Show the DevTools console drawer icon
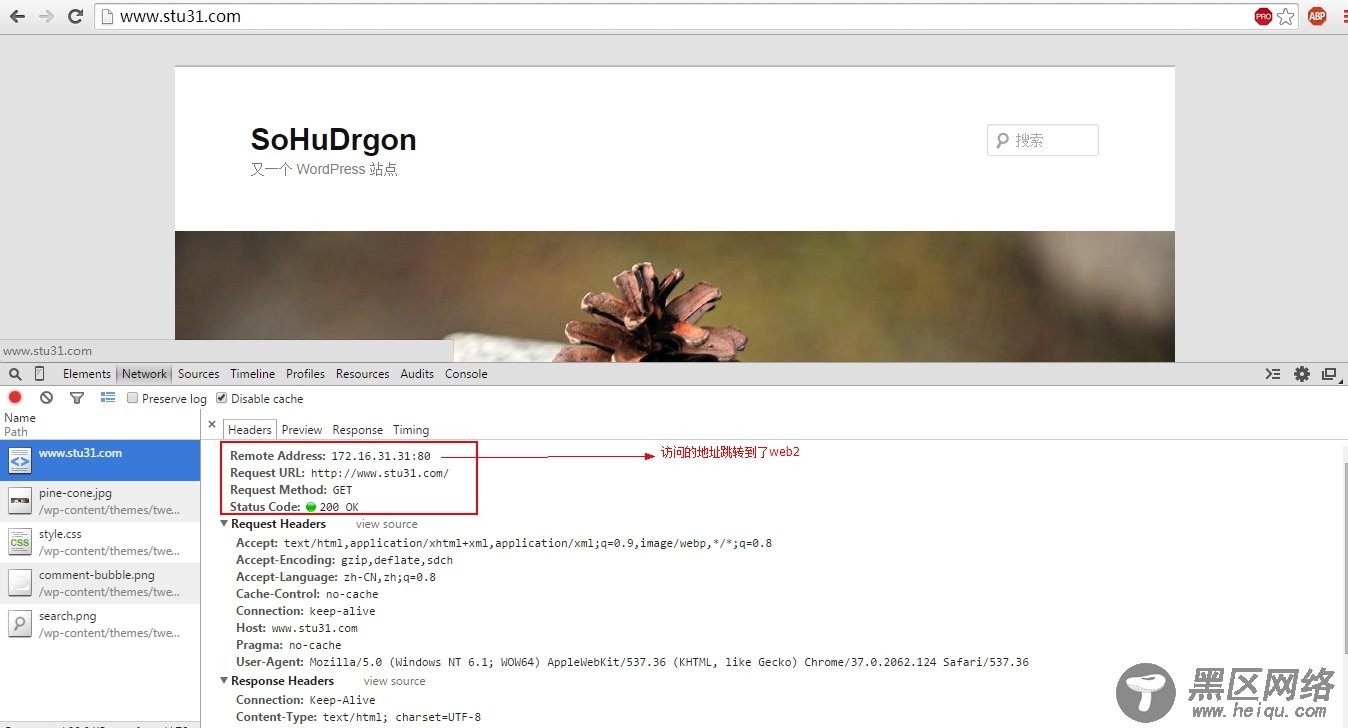Image resolution: width=1348 pixels, height=728 pixels. tap(1272, 374)
